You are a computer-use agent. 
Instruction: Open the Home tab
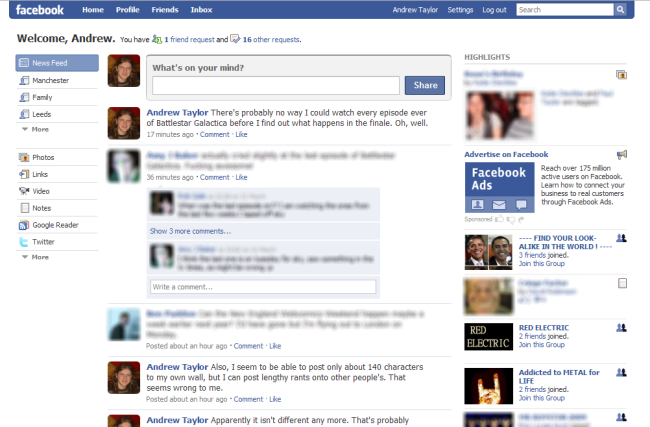93,10
